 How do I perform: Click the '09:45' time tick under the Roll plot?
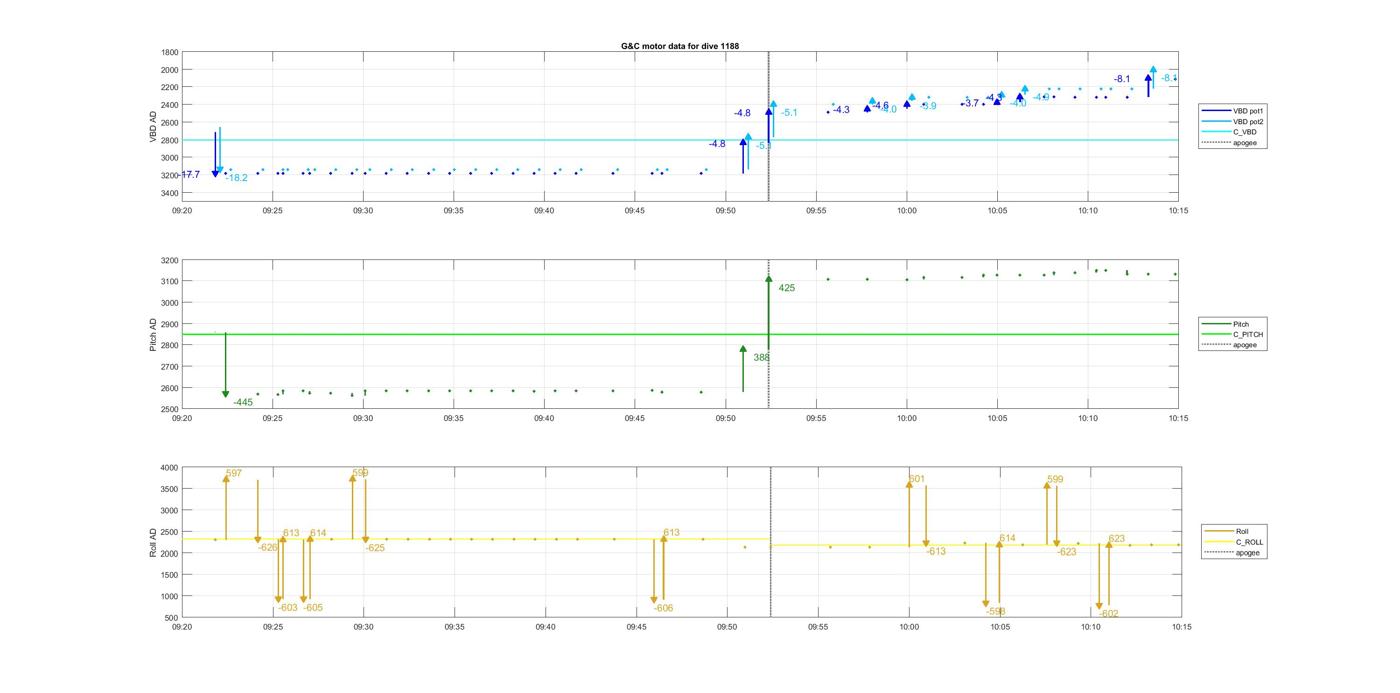[x=636, y=627]
